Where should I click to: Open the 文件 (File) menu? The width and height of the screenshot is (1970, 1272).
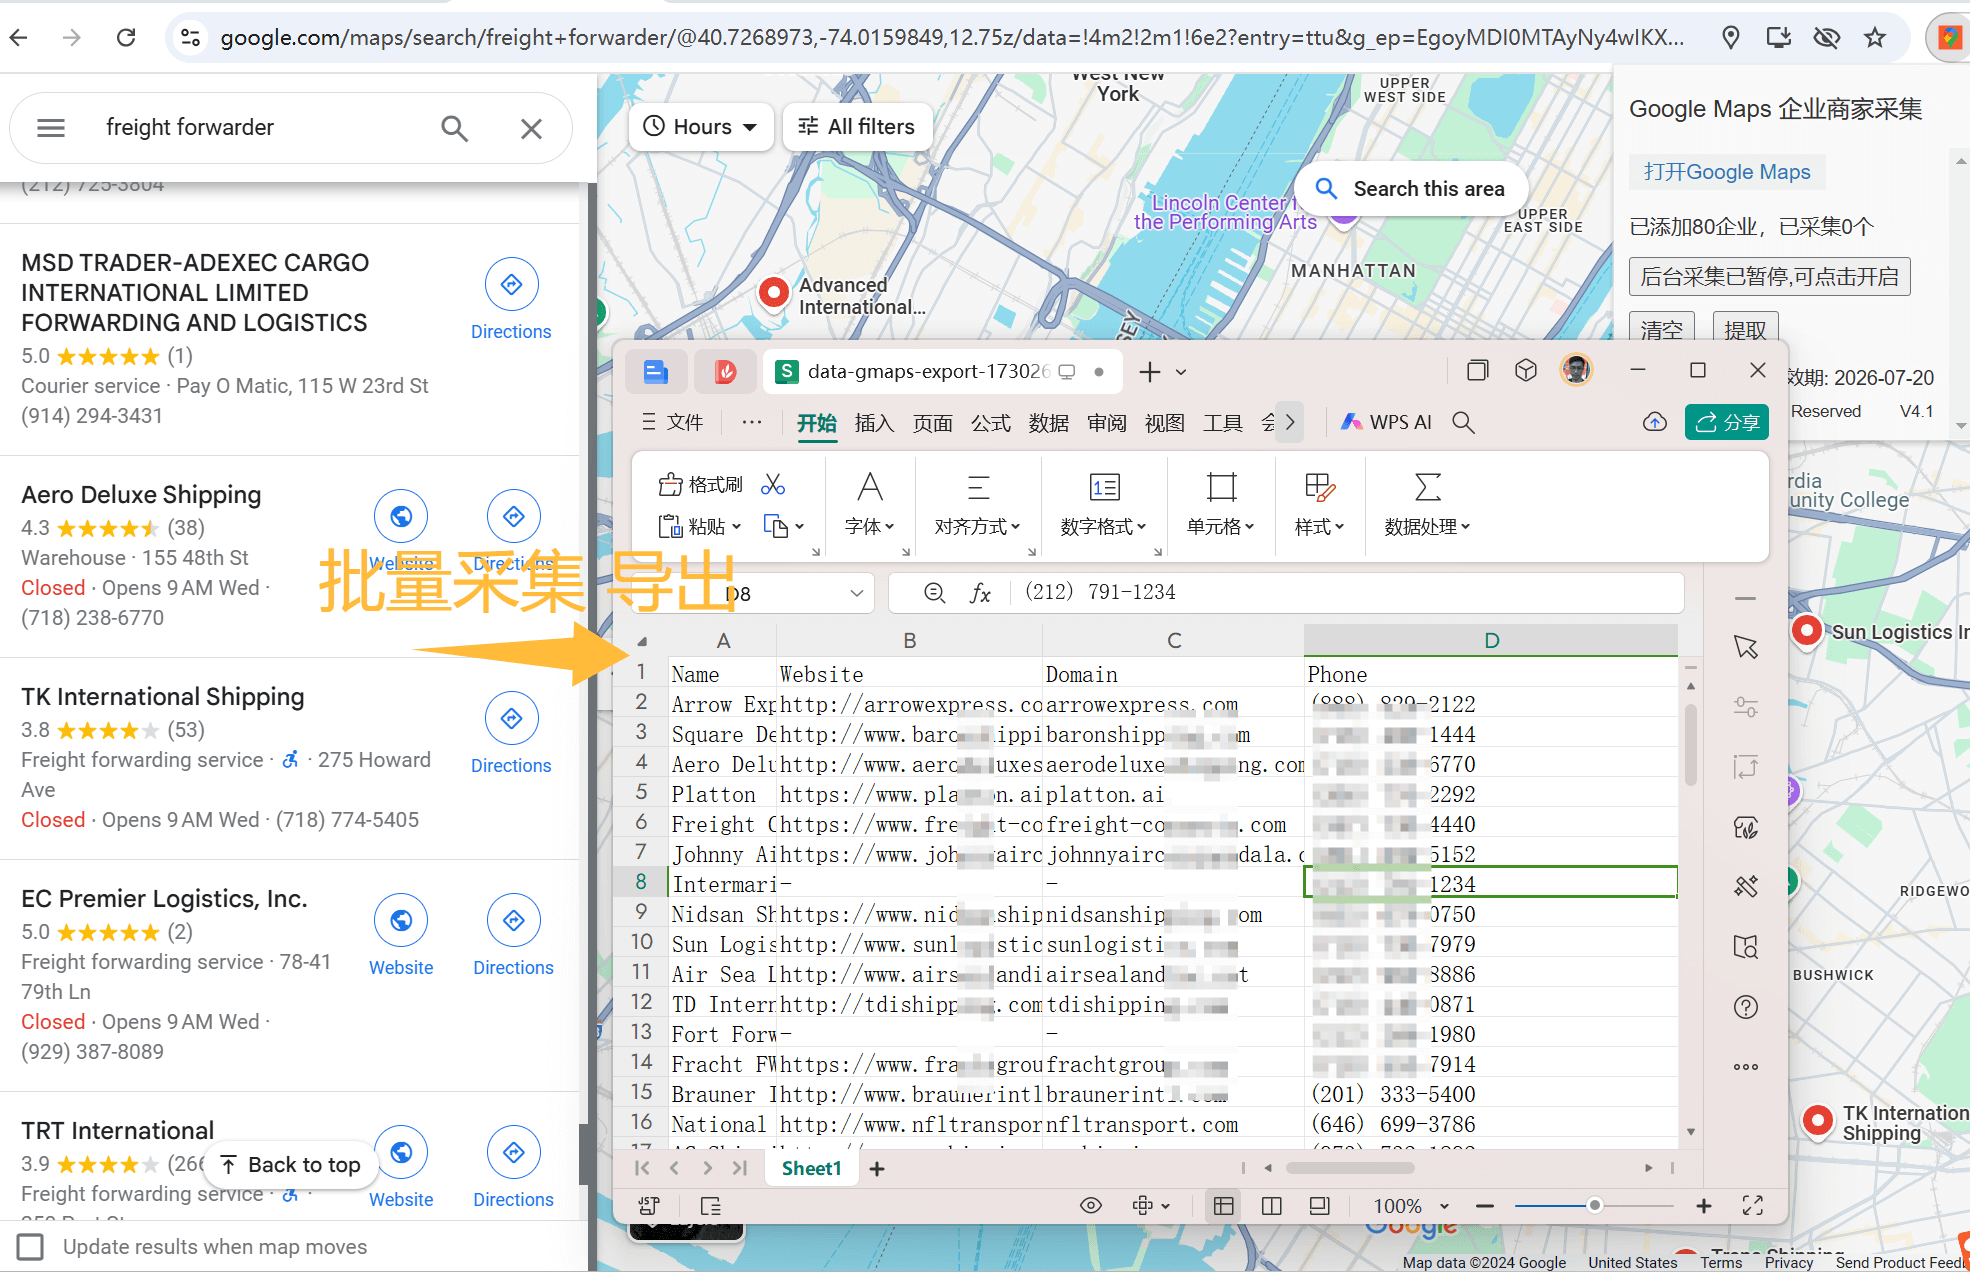click(x=674, y=422)
